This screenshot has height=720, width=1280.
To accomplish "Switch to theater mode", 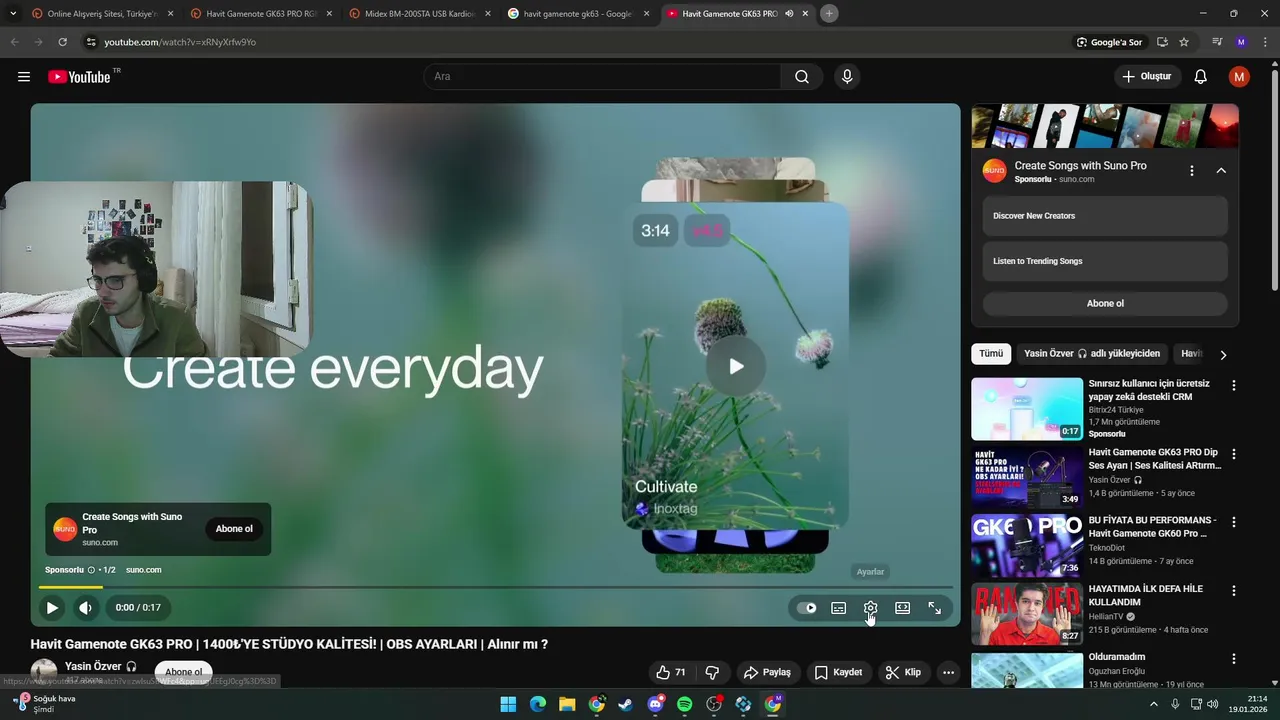I will 903,607.
